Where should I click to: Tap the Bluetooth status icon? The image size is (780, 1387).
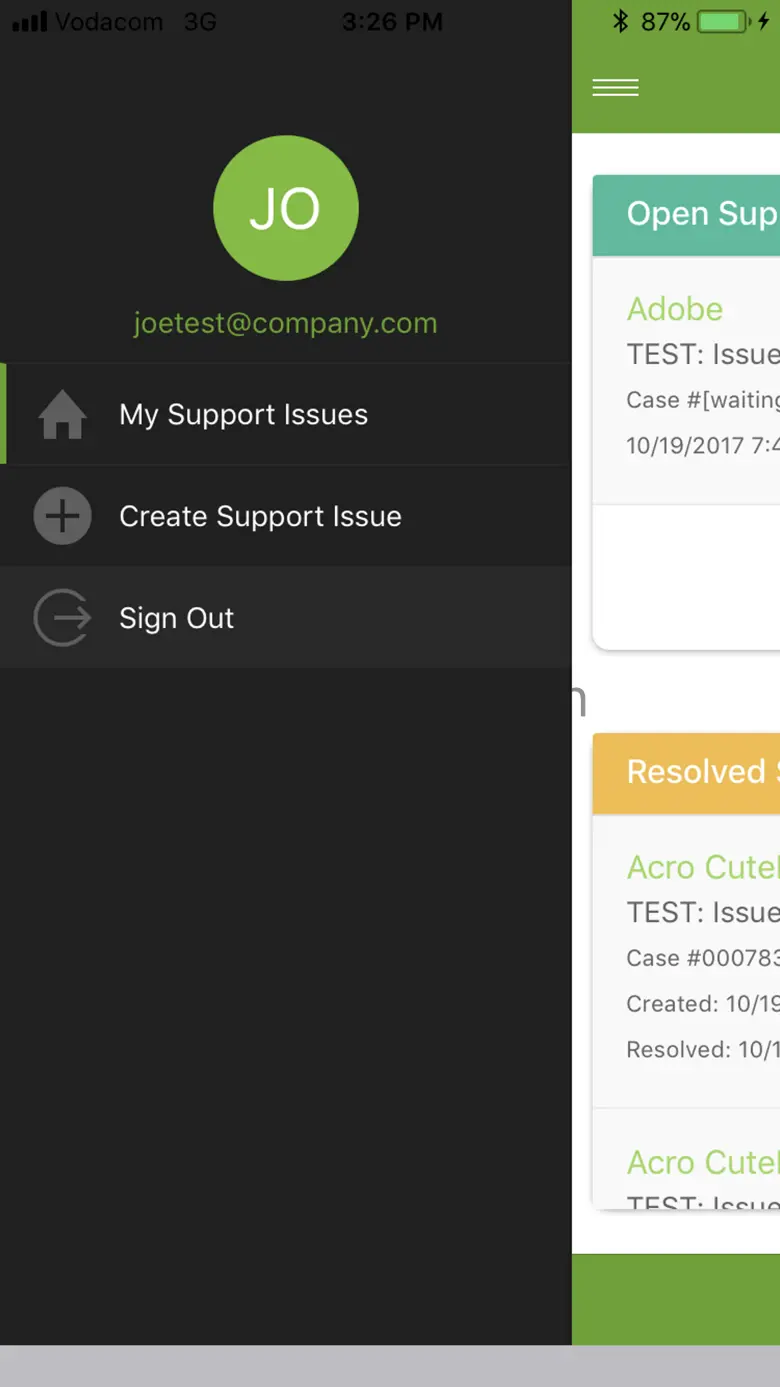pyautogui.click(x=620, y=22)
